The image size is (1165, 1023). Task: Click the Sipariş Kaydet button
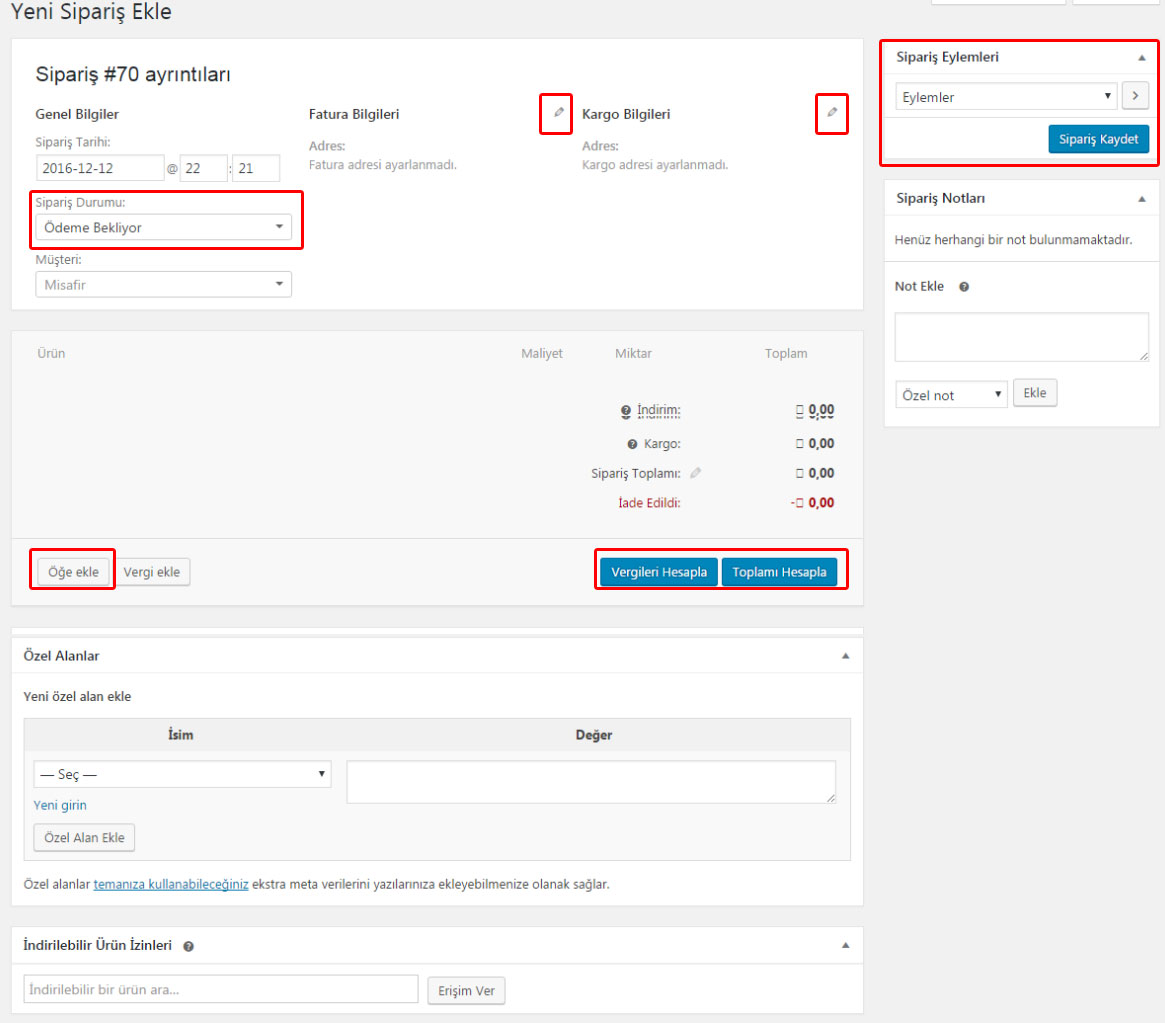pos(1098,139)
